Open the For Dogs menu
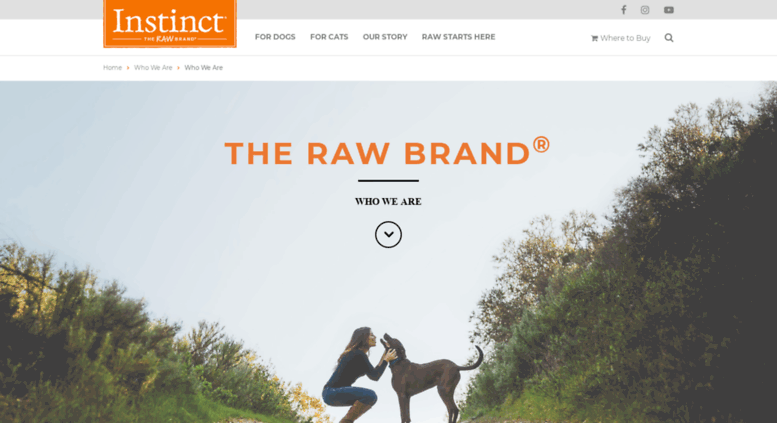 (275, 37)
